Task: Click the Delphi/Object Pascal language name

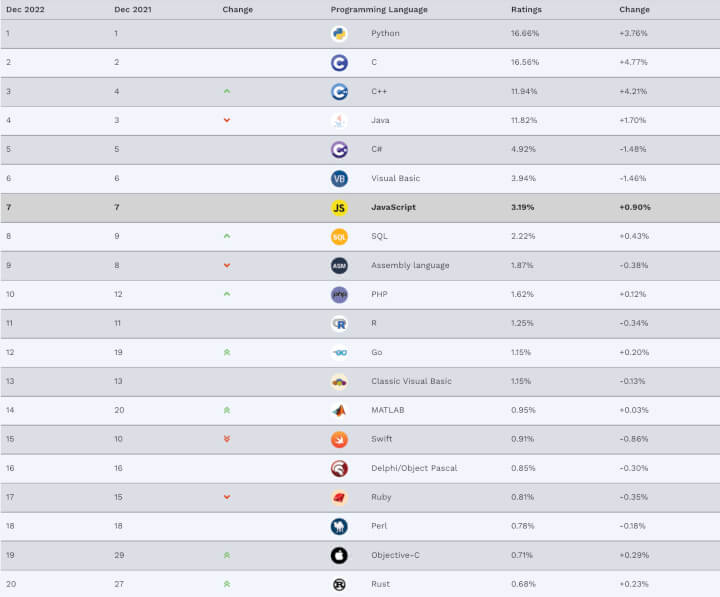Action: tap(414, 468)
